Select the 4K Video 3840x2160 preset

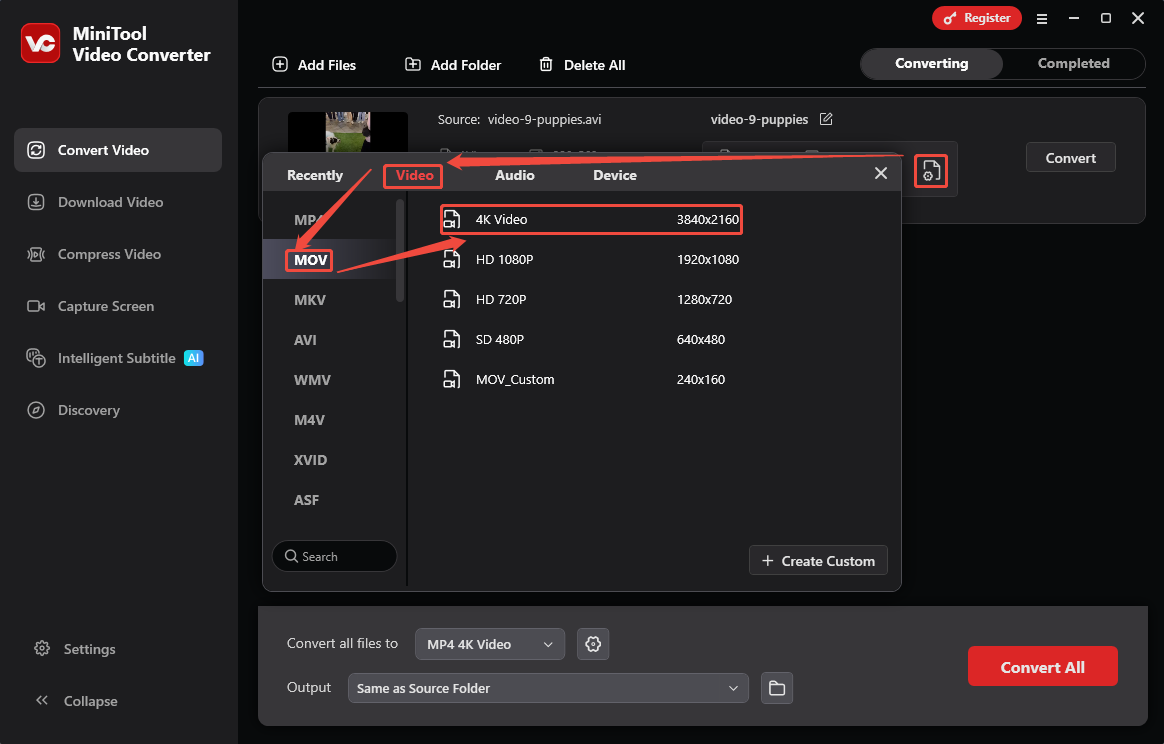coord(591,219)
